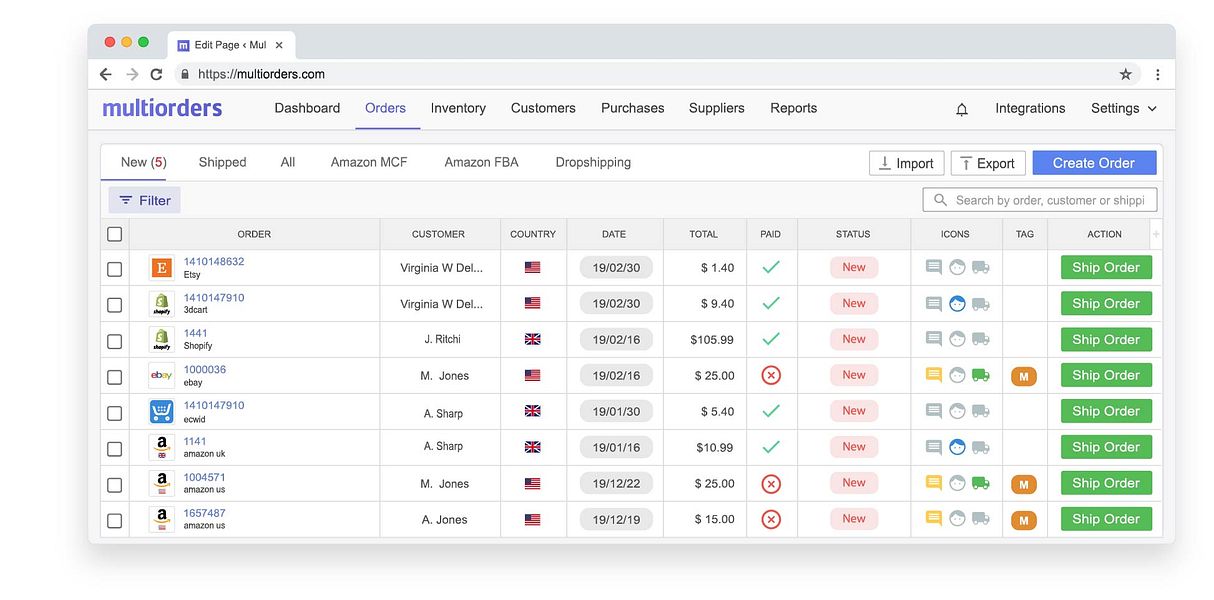Click the Shopify bag icon for order 1441
Screen dimensions: 1214x600
[161, 340]
